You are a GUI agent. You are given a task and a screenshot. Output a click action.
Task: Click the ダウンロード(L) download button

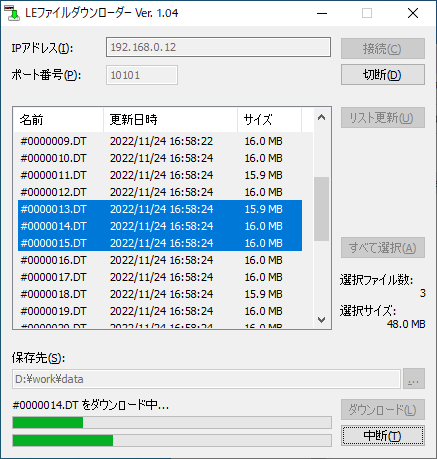click(383, 409)
